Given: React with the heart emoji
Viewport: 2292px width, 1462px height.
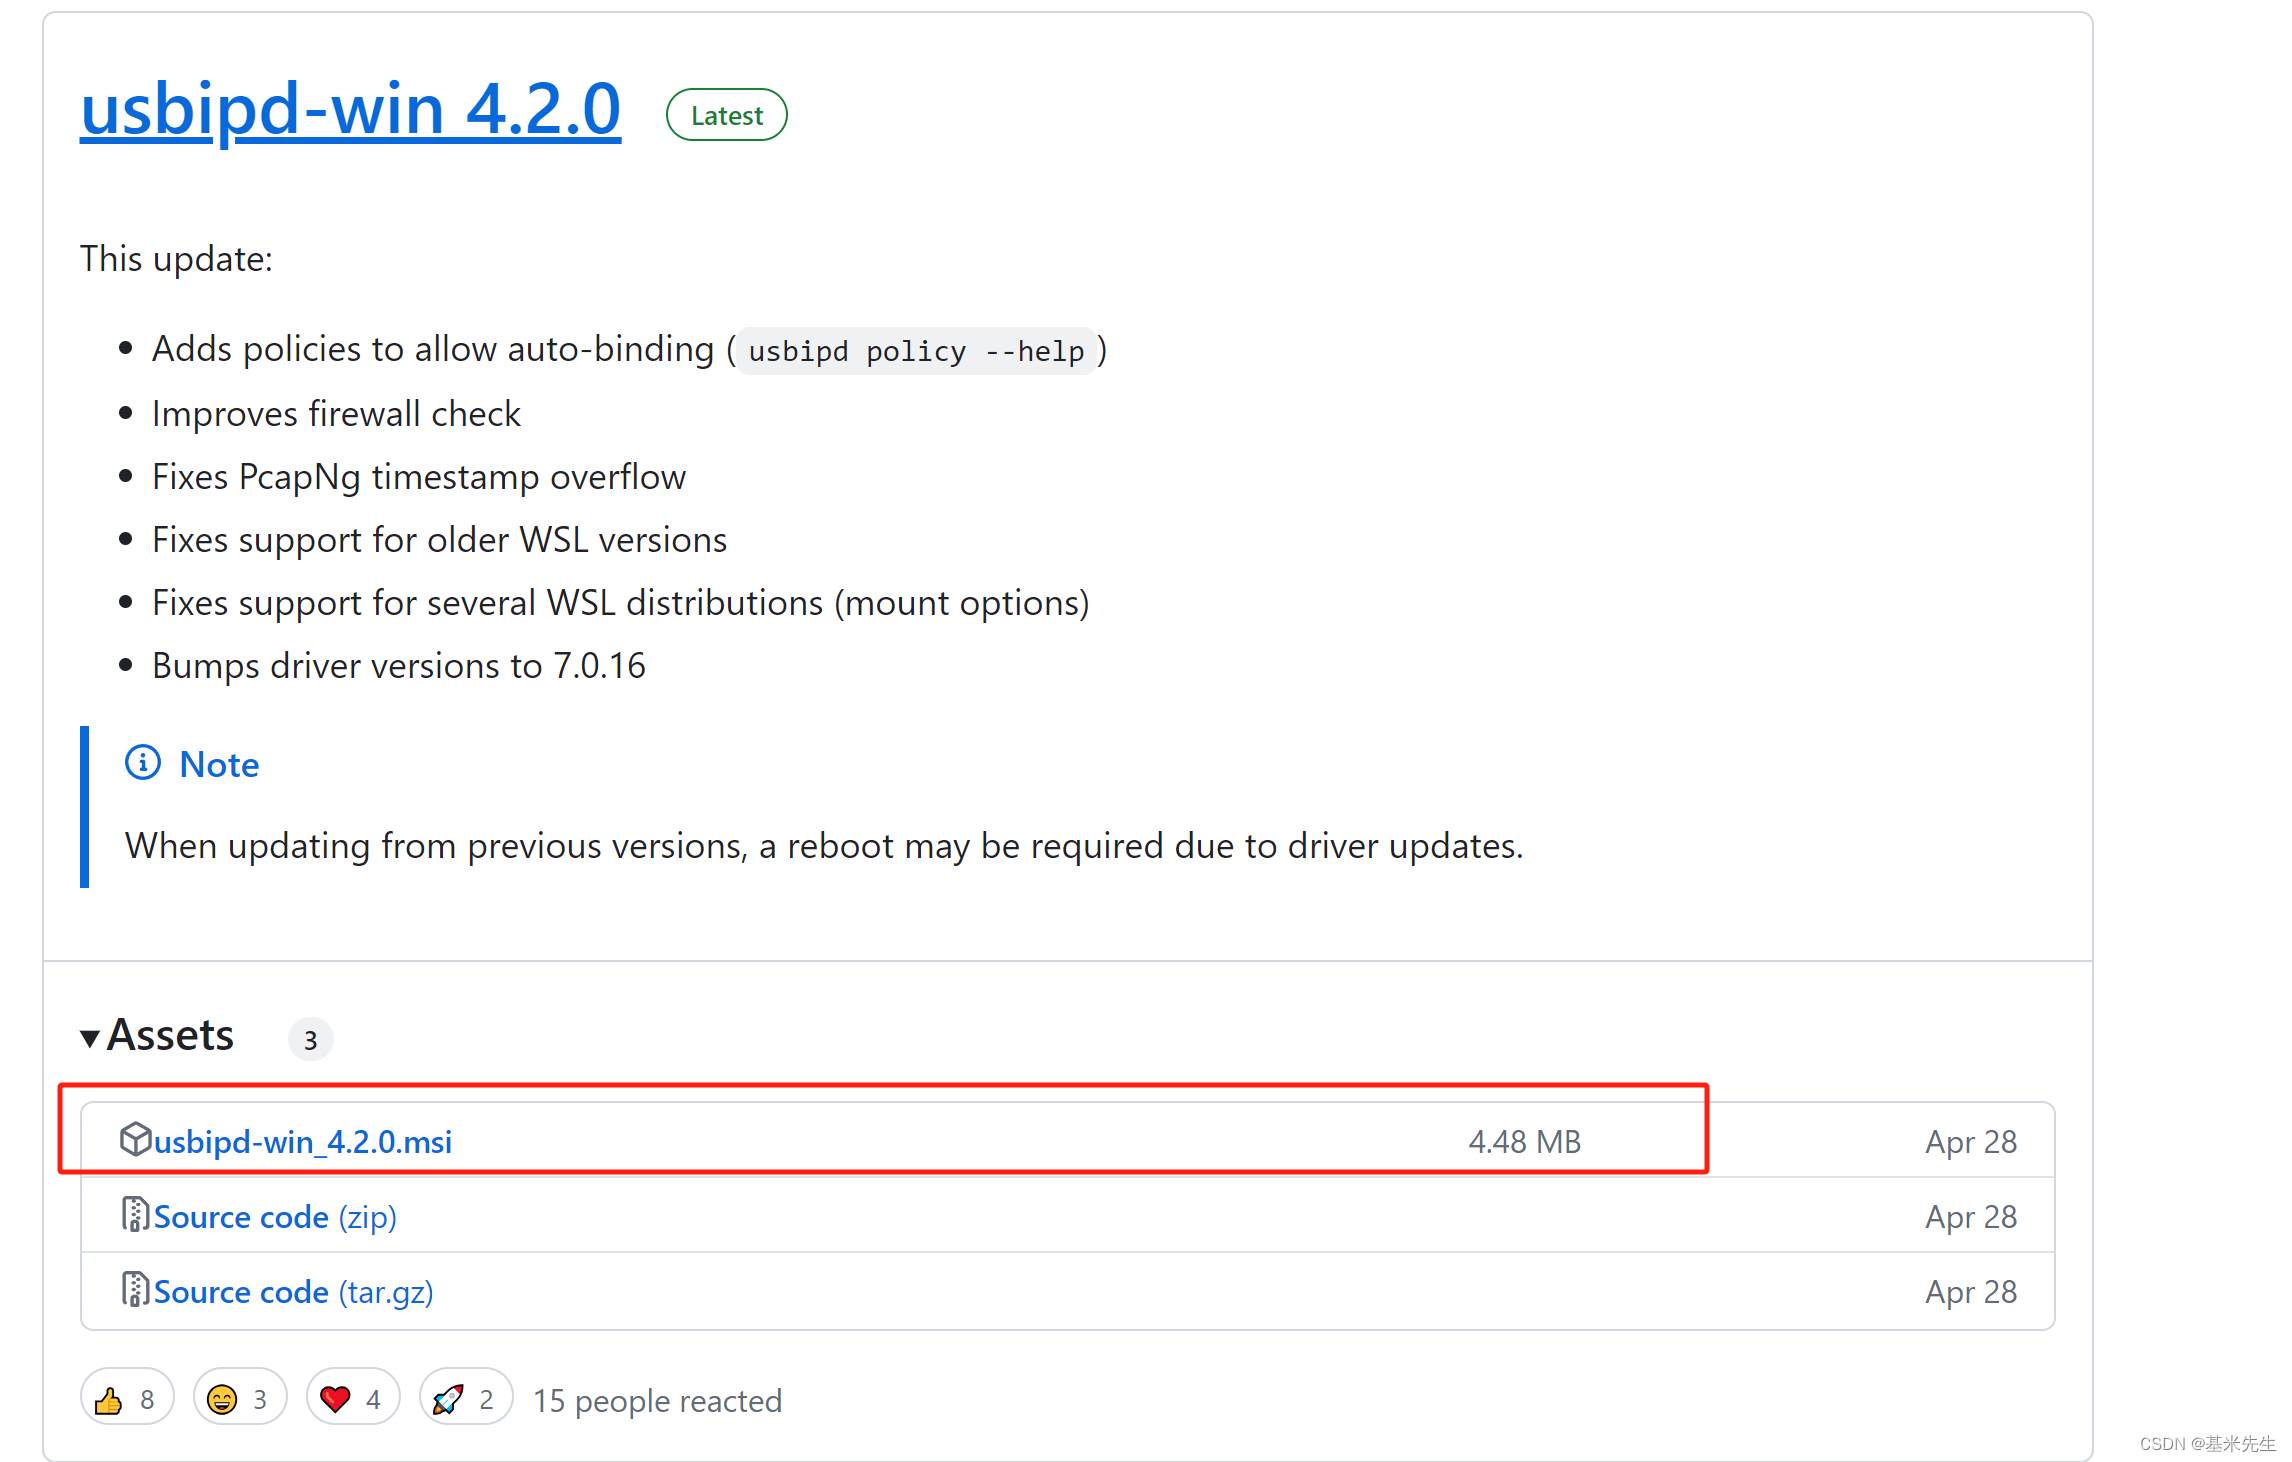Looking at the screenshot, I should 353,1398.
